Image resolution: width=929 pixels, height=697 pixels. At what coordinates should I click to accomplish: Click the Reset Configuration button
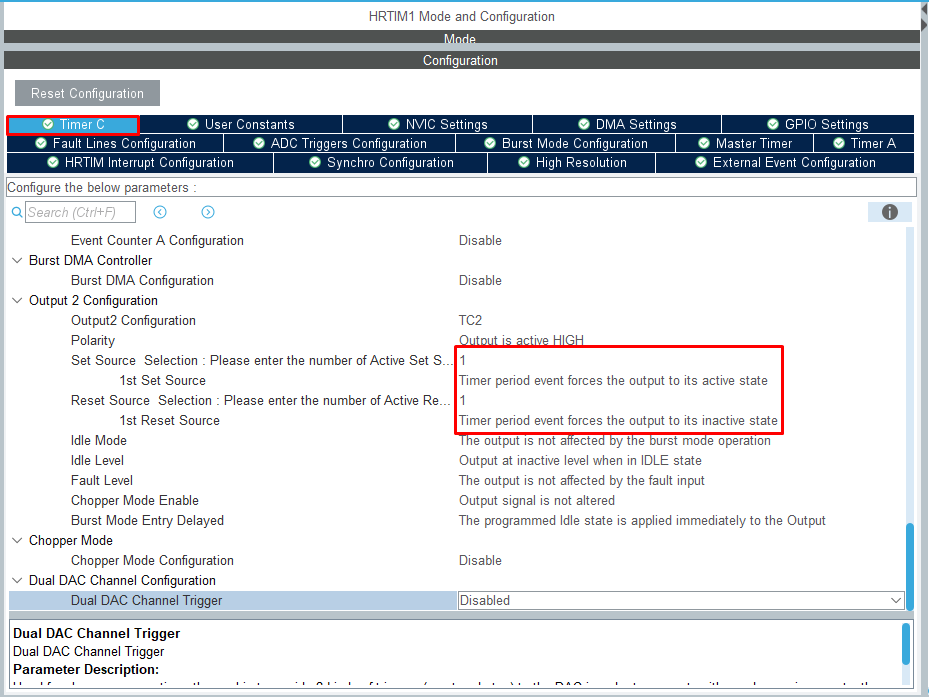(x=87, y=93)
